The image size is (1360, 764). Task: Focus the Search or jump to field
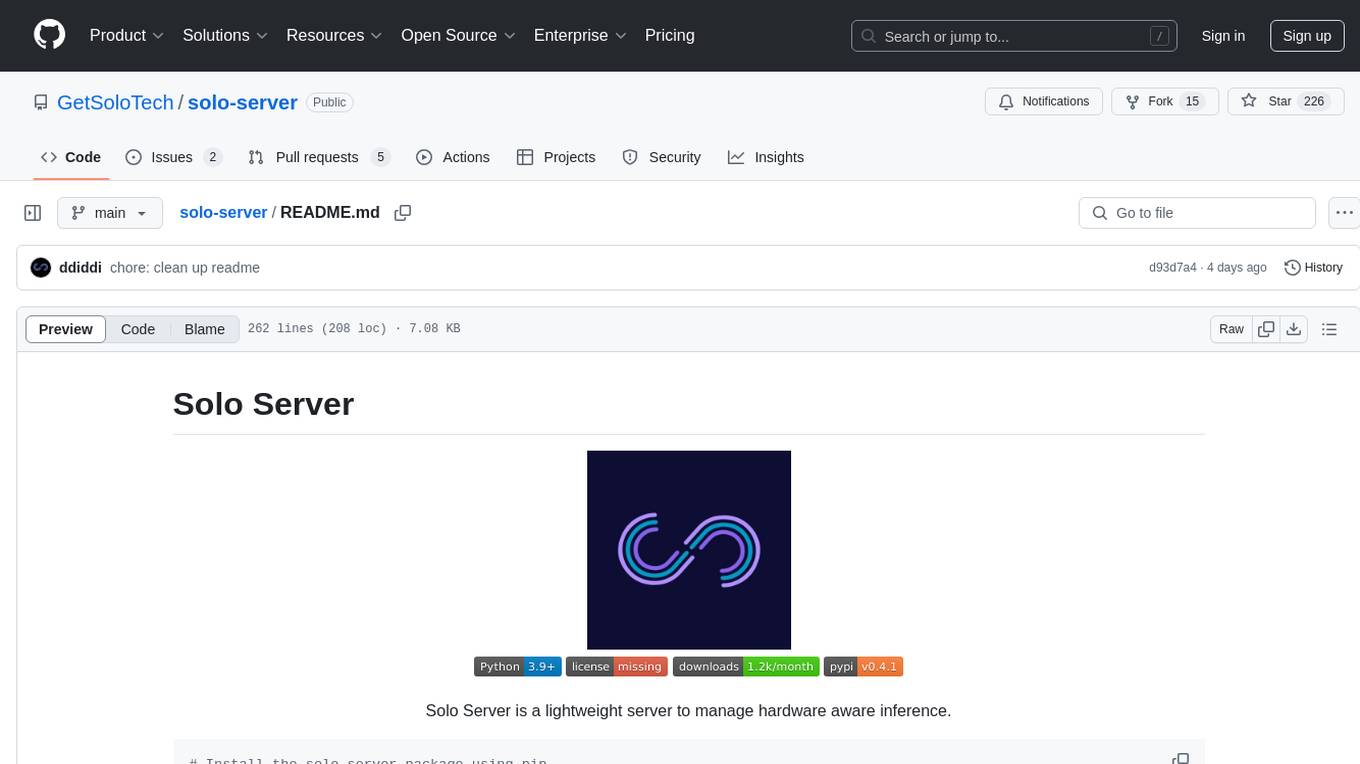click(x=1014, y=36)
